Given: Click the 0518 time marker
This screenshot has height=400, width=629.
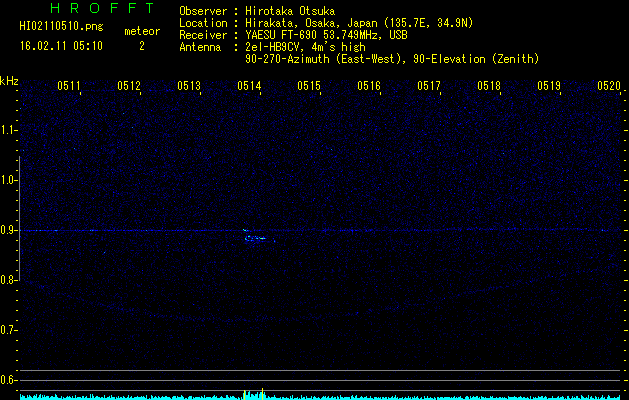Looking at the screenshot, I should click(x=489, y=85).
